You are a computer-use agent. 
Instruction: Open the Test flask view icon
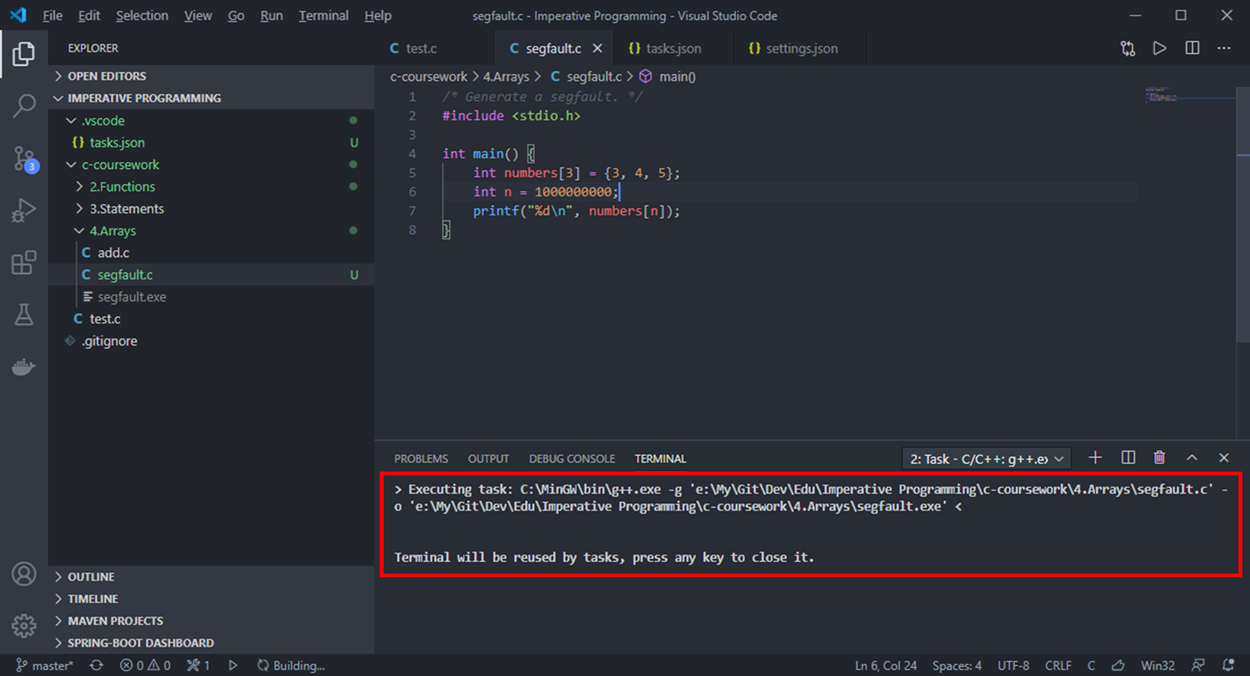click(24, 315)
